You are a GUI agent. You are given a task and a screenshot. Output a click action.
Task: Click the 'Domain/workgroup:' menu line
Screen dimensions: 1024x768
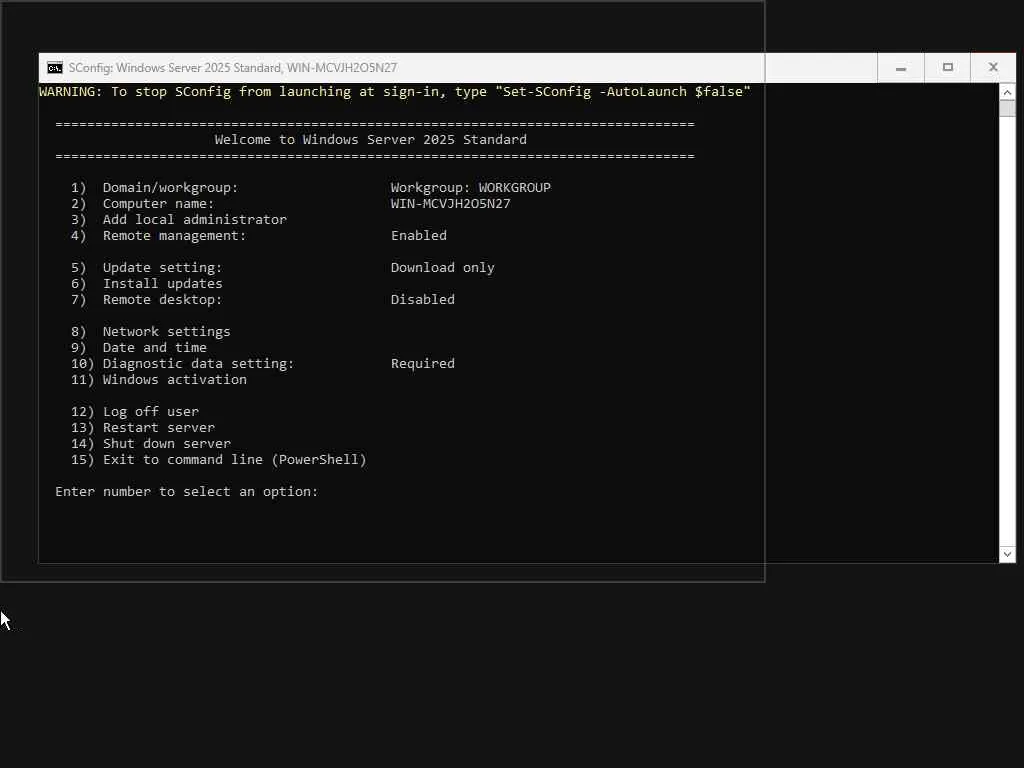pyautogui.click(x=155, y=188)
